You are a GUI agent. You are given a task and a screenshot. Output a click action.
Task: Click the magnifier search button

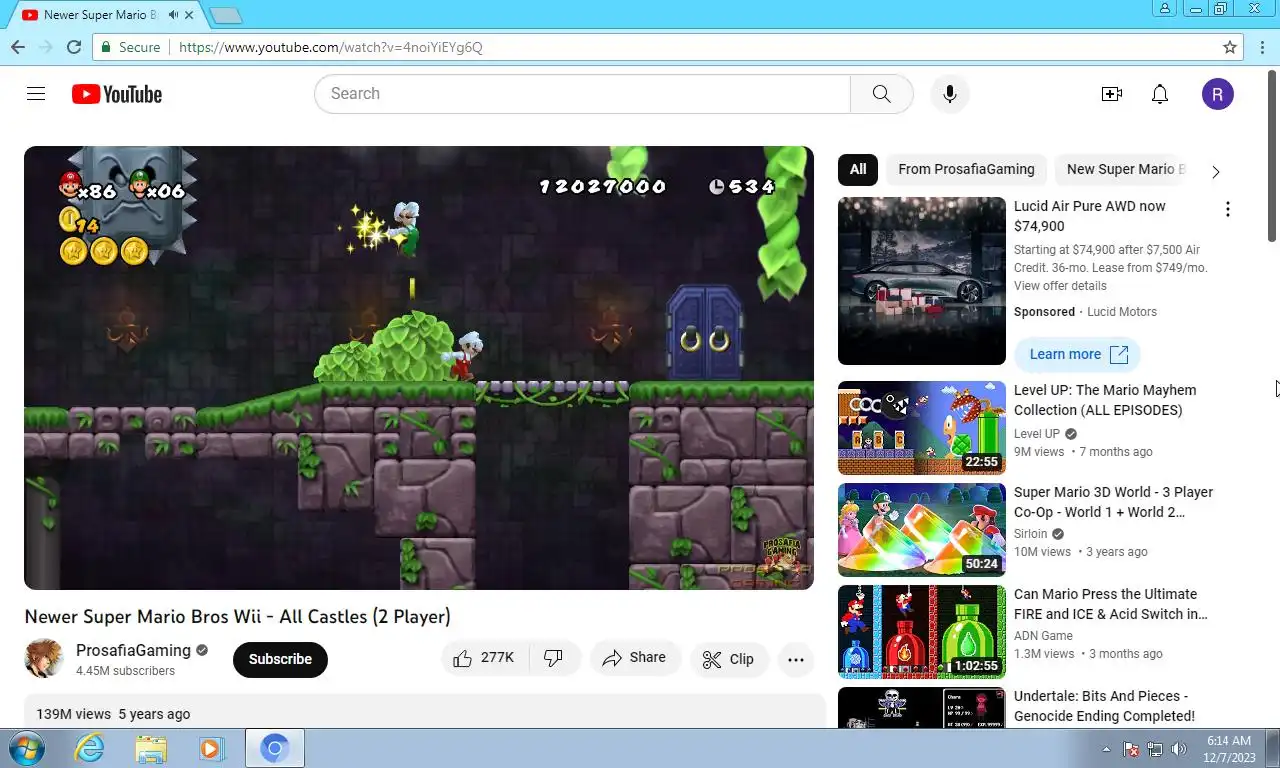881,94
